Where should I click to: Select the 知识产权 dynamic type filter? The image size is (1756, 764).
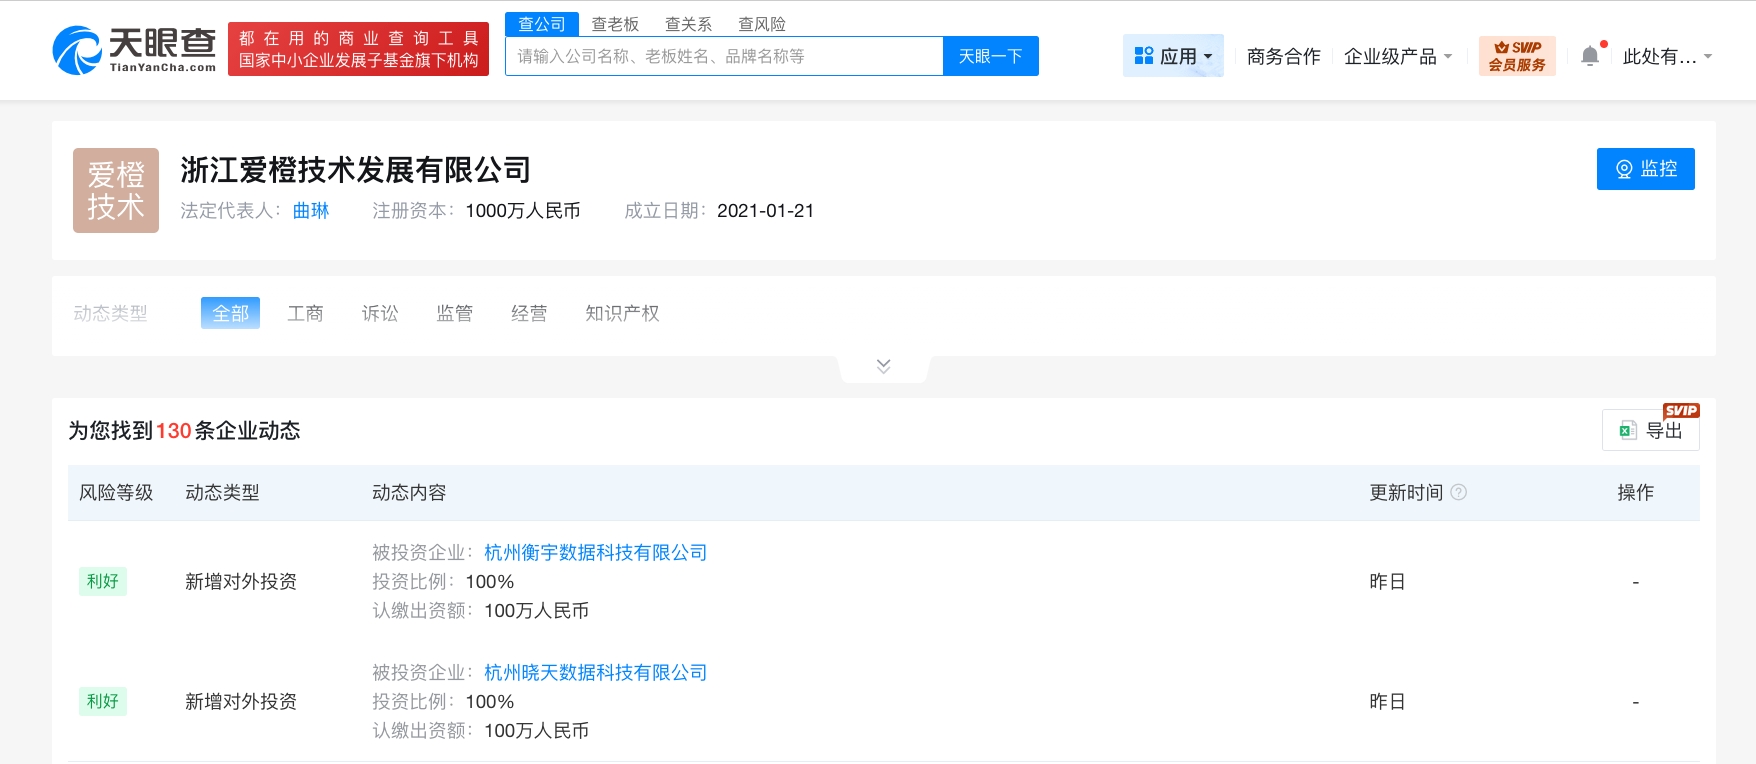pos(622,313)
